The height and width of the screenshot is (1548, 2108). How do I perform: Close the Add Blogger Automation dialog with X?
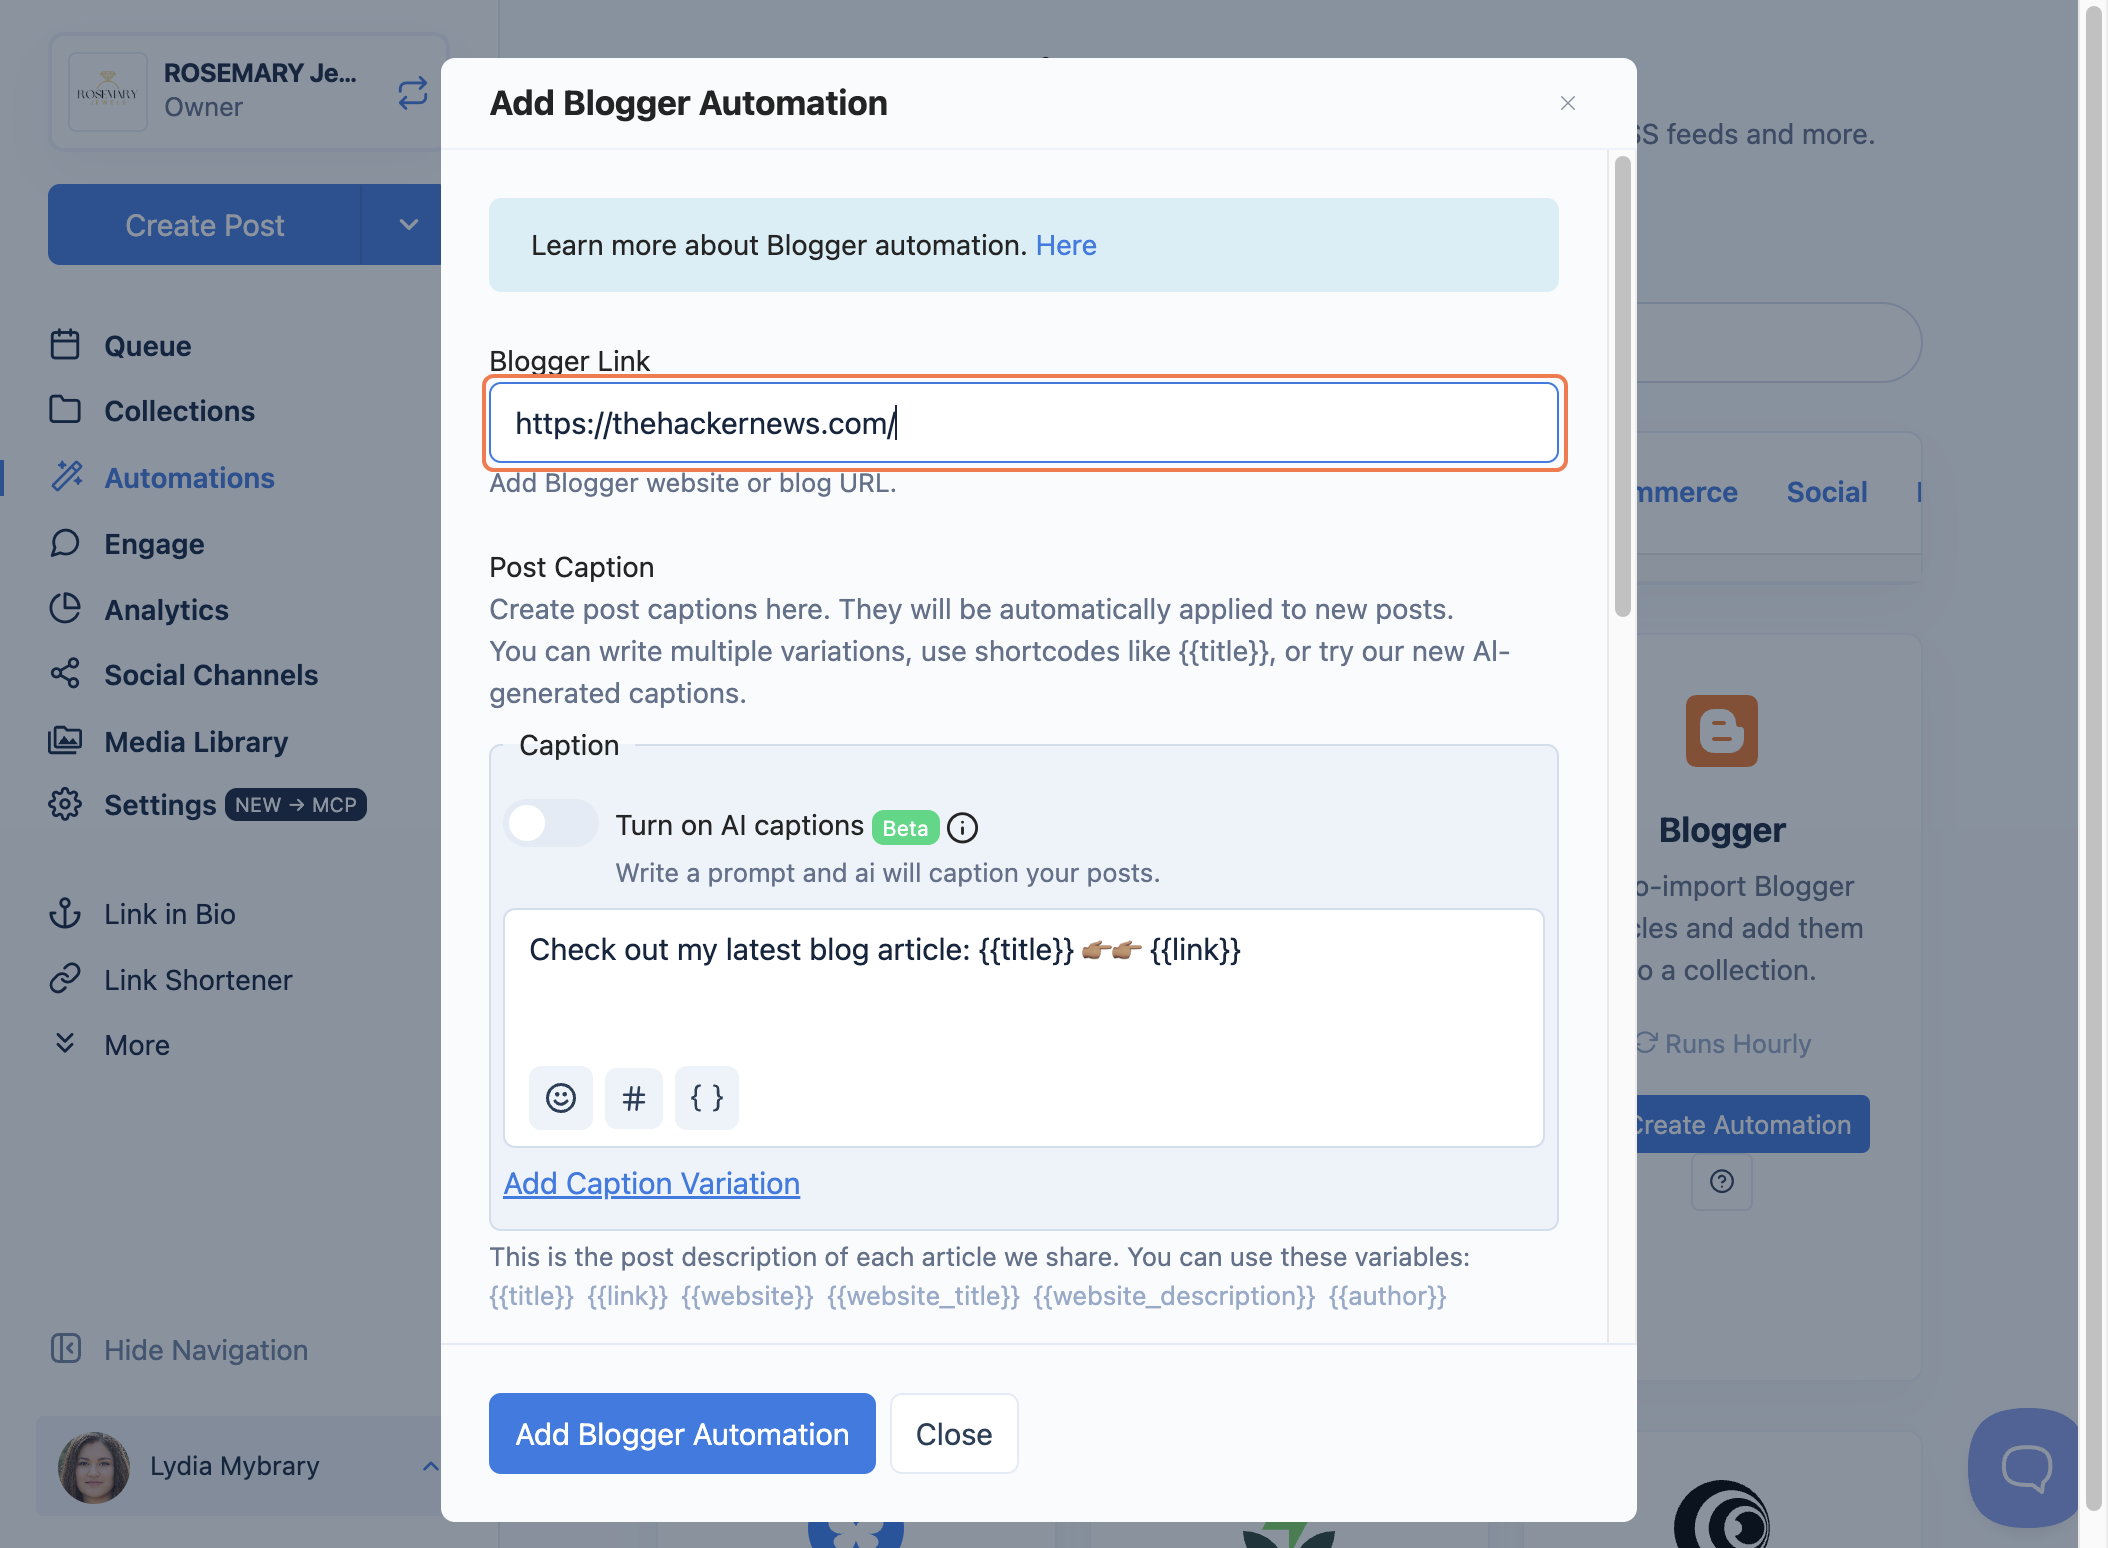coord(1568,103)
